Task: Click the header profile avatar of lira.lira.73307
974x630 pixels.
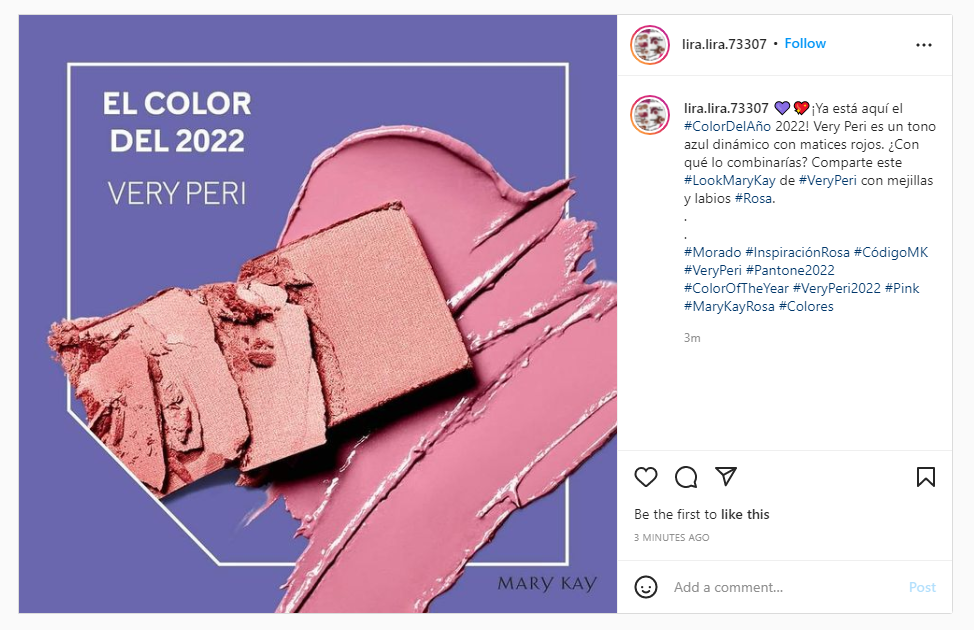Action: 650,45
